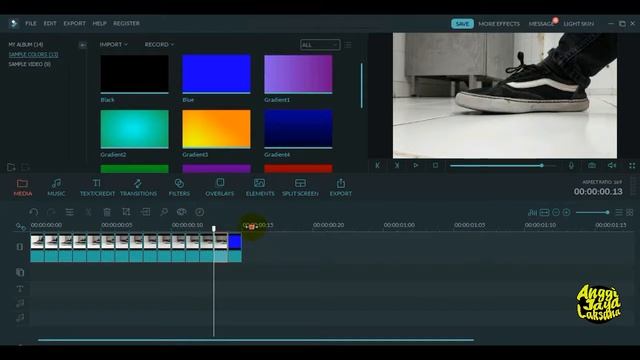Open the audio mixer icon above timeline
Viewport: 640px width, 360px height.
click(532, 212)
